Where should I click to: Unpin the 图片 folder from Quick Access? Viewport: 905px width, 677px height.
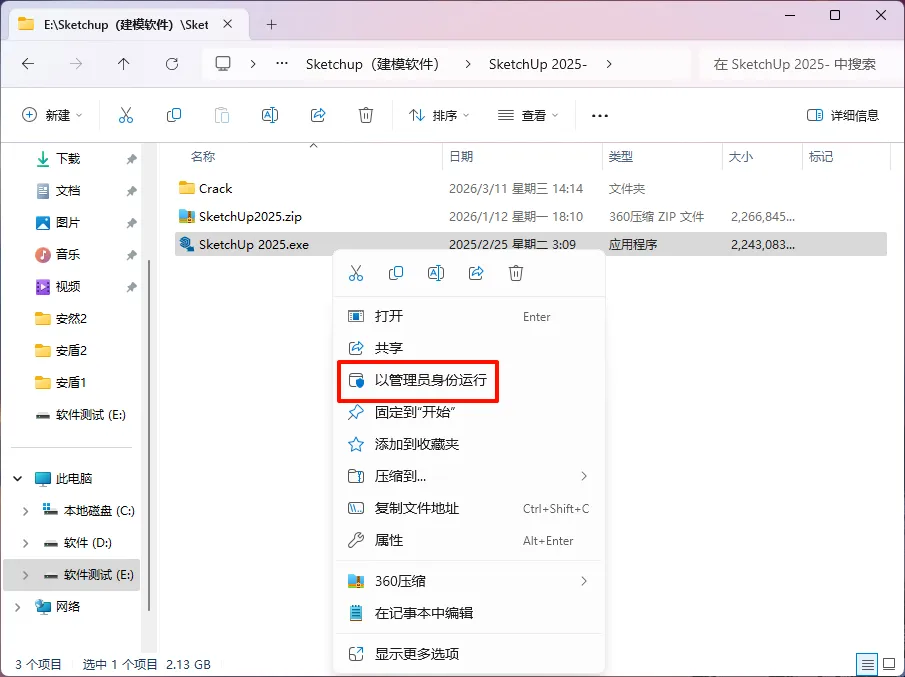[x=132, y=223]
